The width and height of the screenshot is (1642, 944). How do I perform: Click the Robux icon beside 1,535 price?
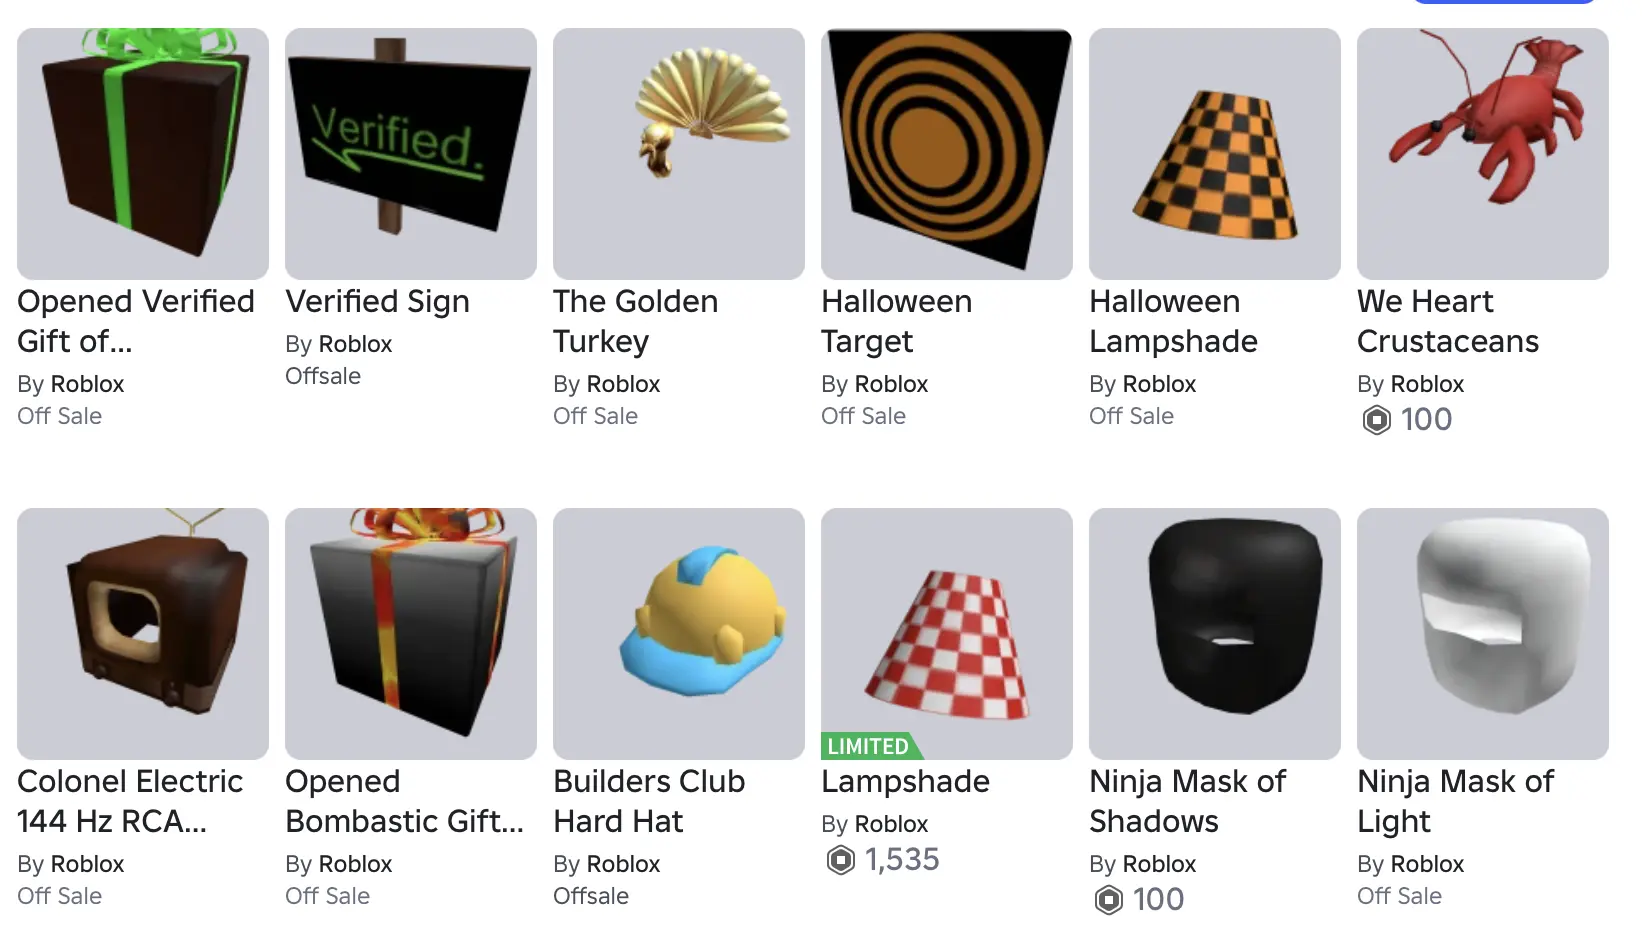[x=841, y=860]
